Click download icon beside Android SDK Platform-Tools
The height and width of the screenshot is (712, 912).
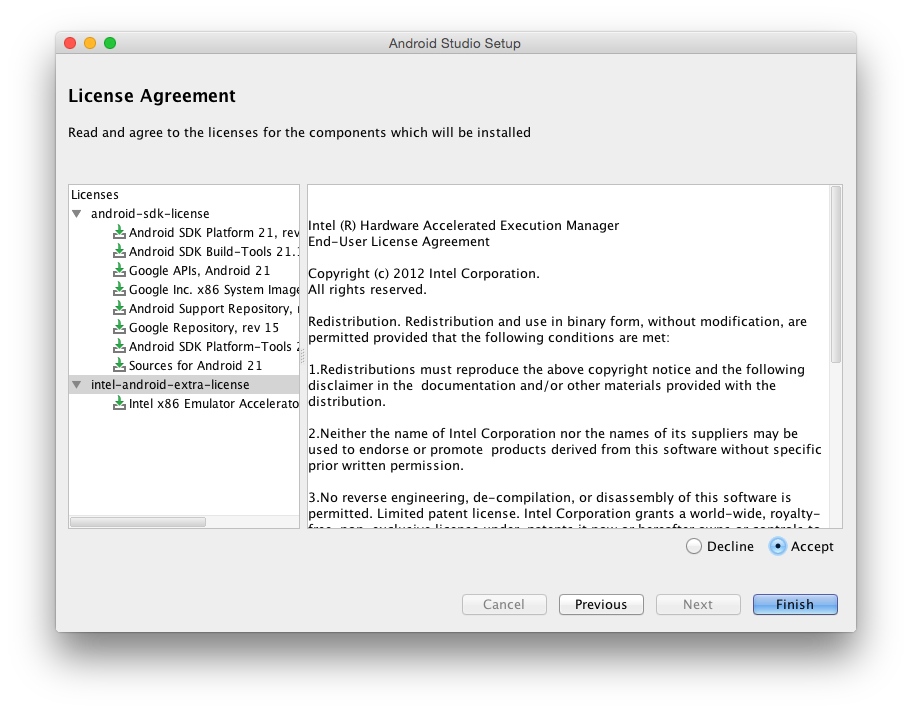point(119,347)
